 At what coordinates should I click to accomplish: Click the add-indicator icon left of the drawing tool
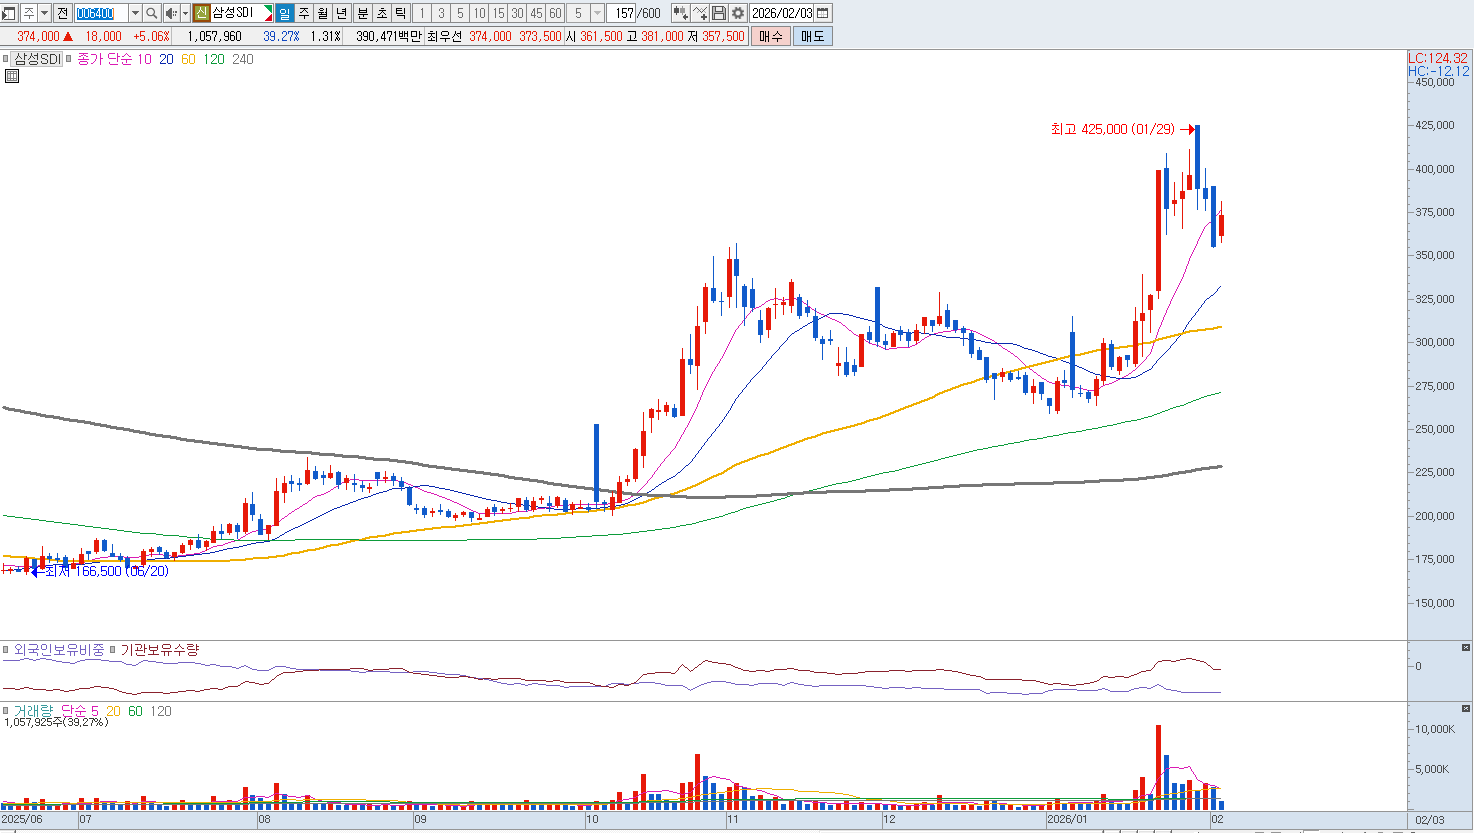680,13
